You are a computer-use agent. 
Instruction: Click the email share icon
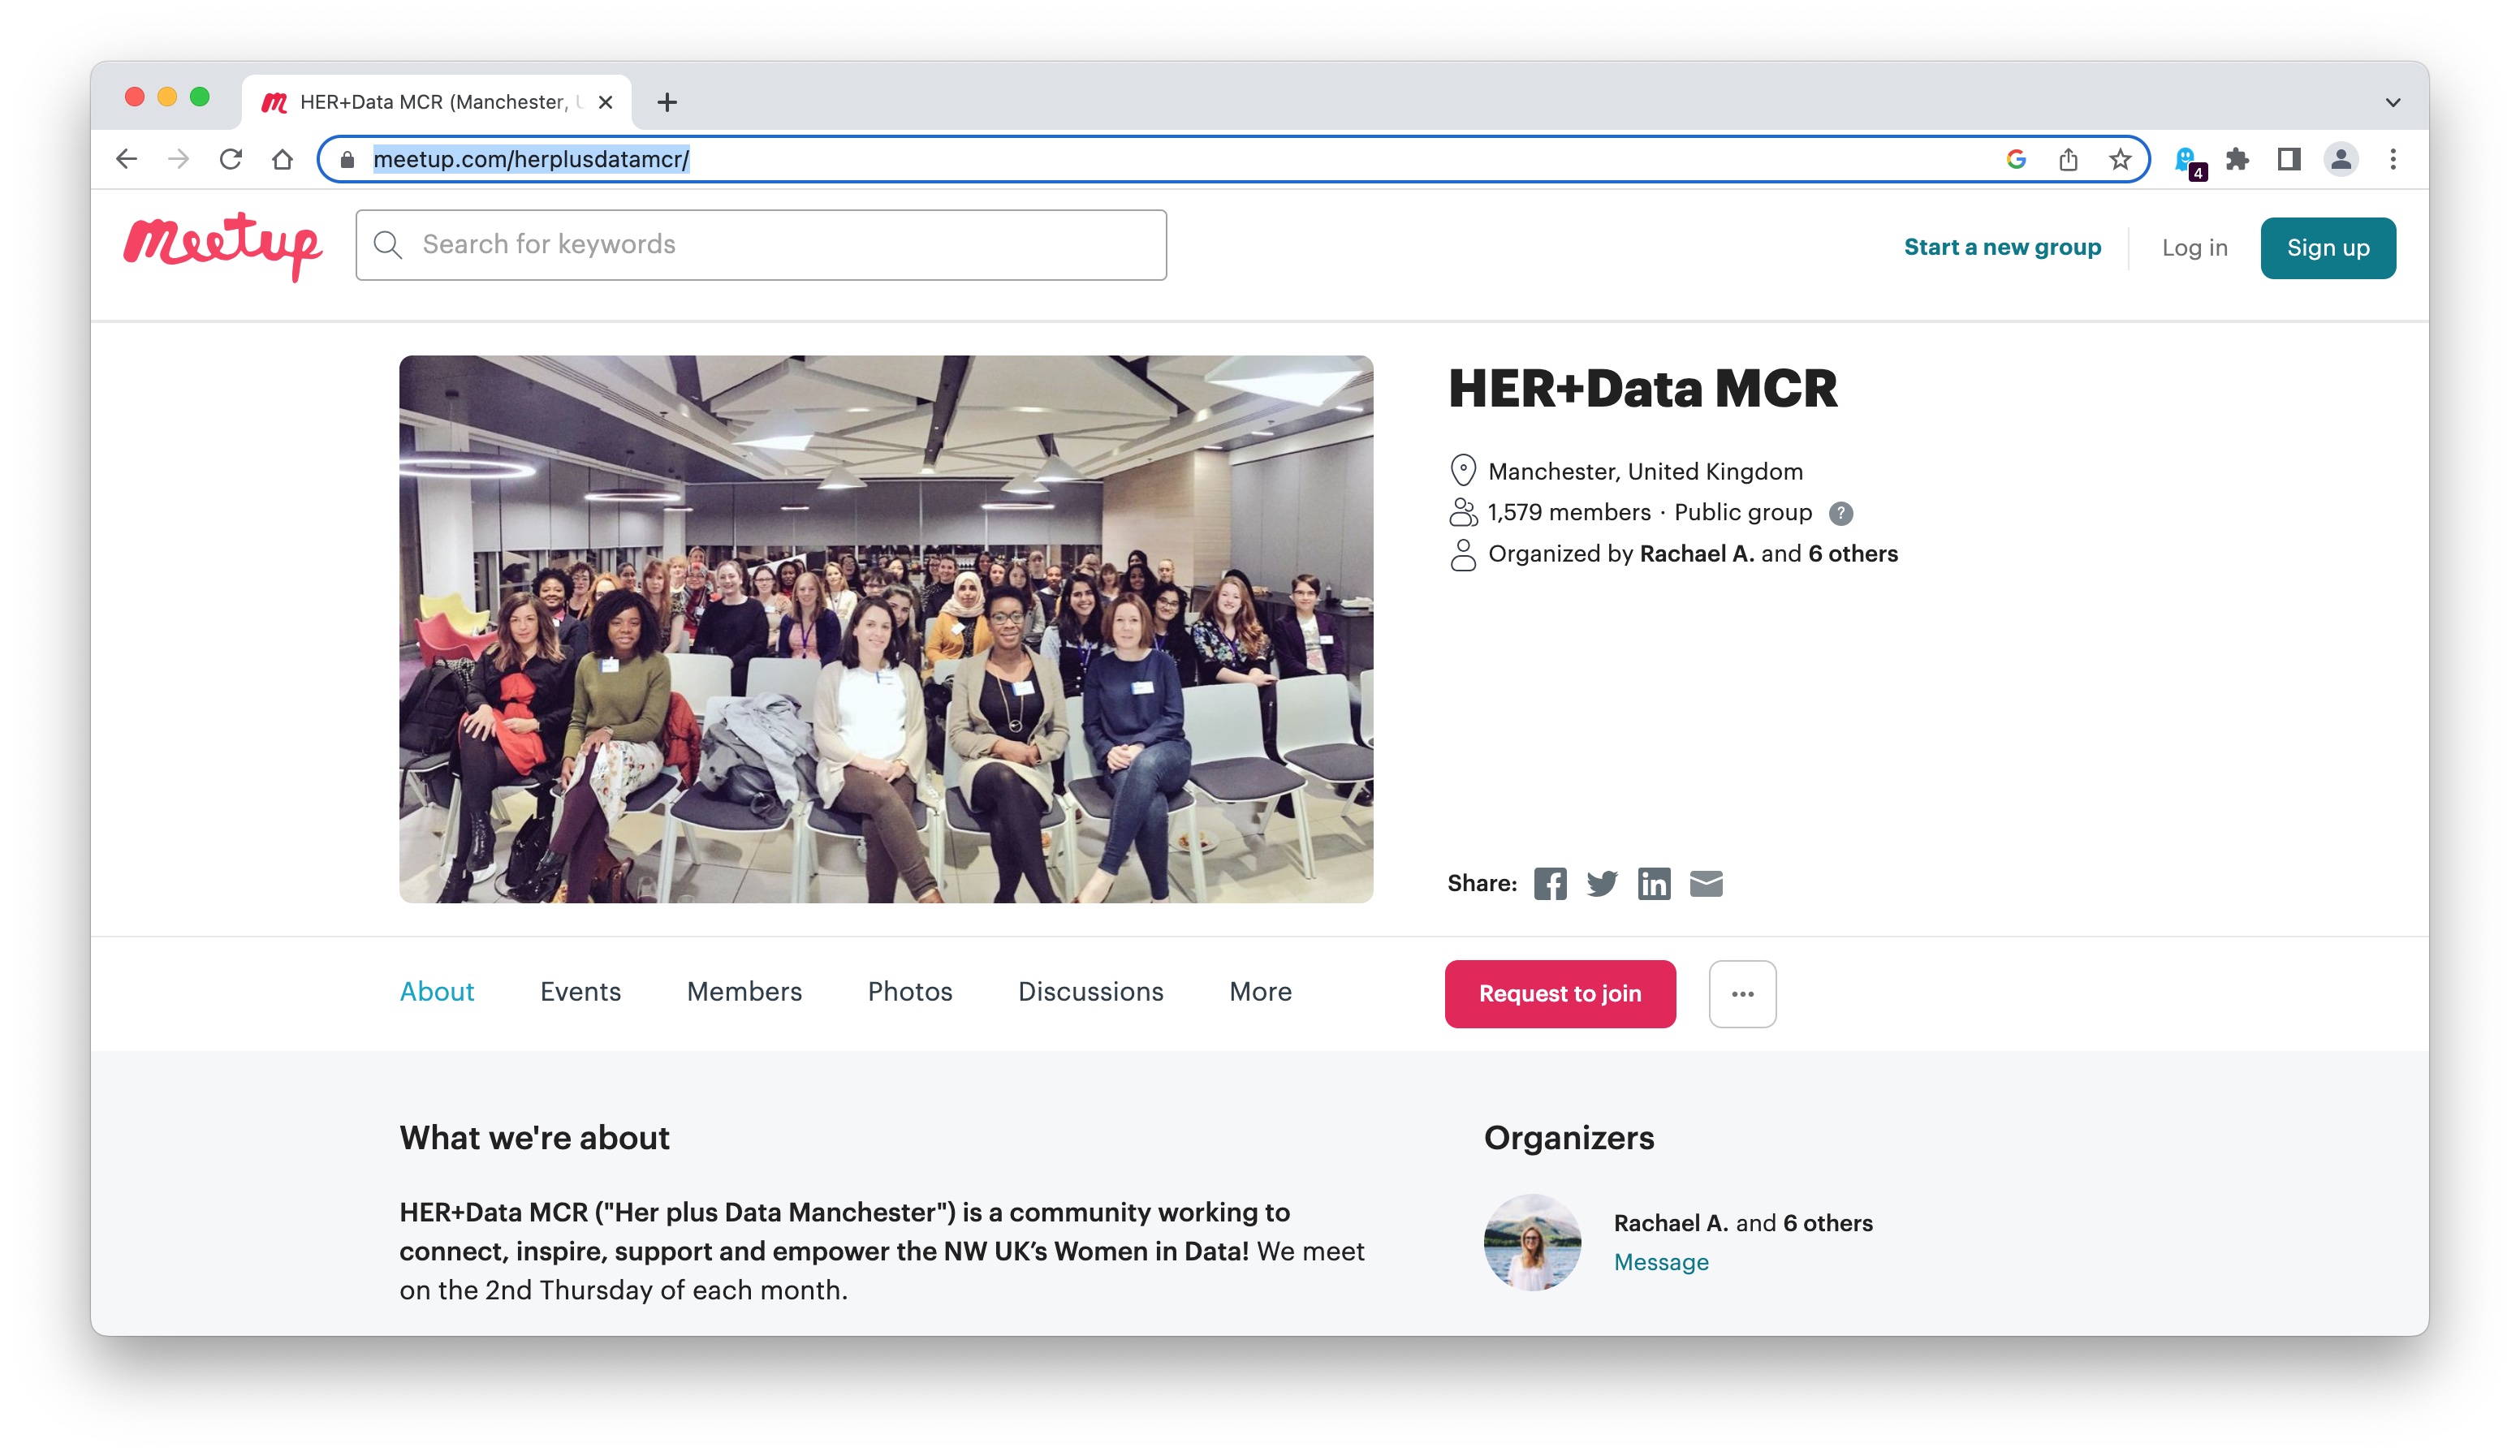[x=1706, y=882]
